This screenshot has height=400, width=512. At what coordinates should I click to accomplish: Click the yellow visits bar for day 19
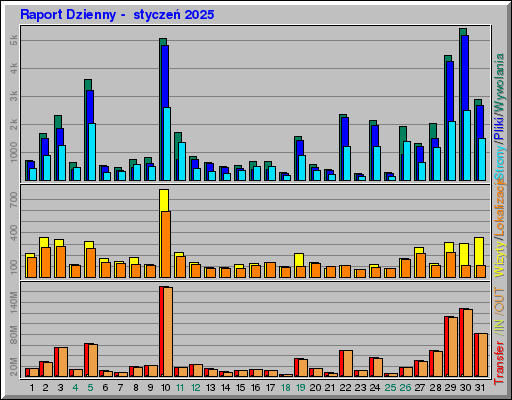(x=299, y=260)
